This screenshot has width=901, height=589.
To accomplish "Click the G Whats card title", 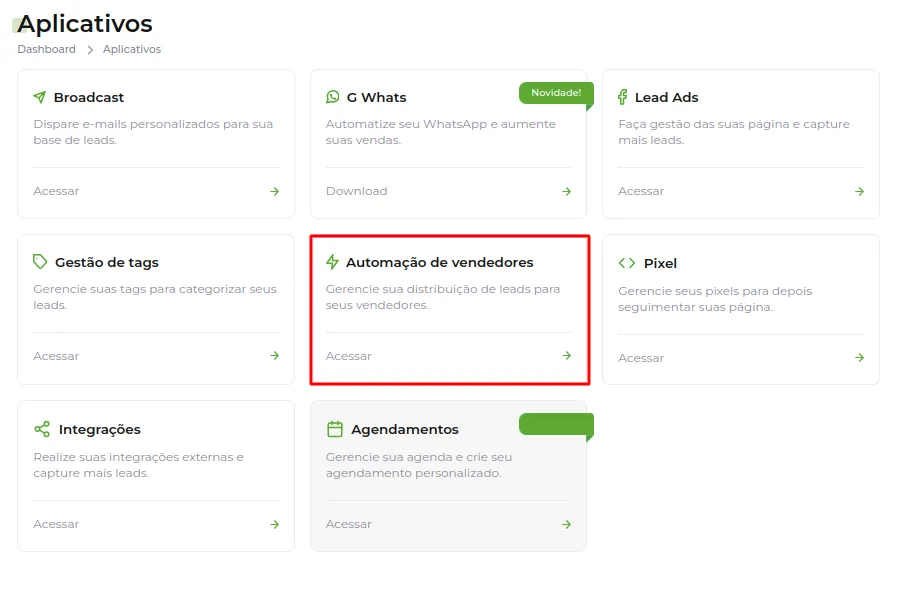I will [377, 97].
